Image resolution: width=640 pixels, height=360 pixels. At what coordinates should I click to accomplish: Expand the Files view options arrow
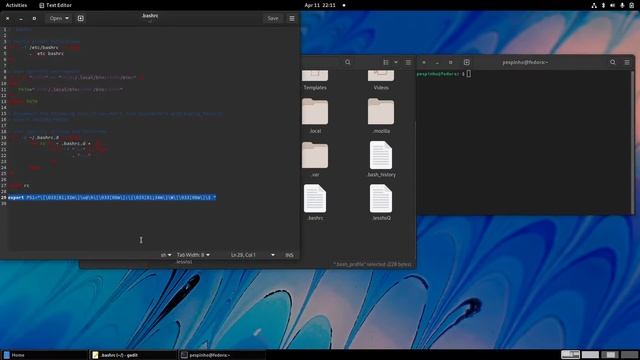(396, 62)
